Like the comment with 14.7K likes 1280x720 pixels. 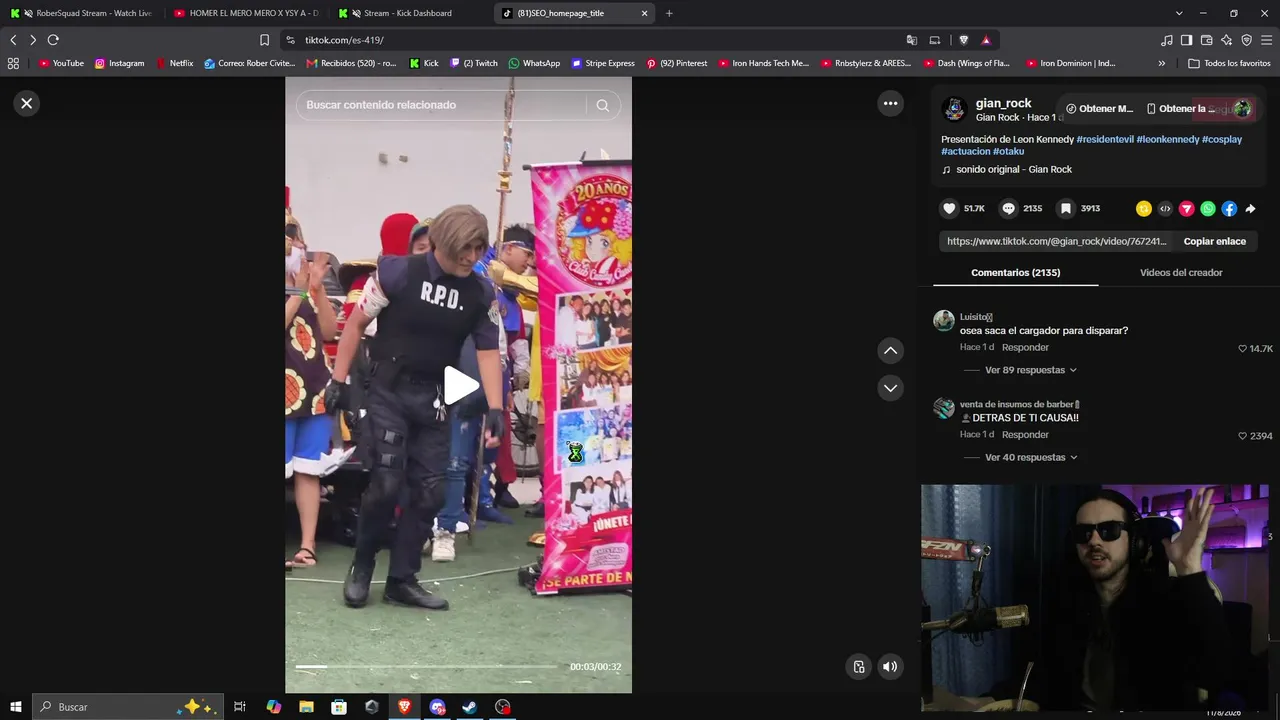pyautogui.click(x=1243, y=348)
